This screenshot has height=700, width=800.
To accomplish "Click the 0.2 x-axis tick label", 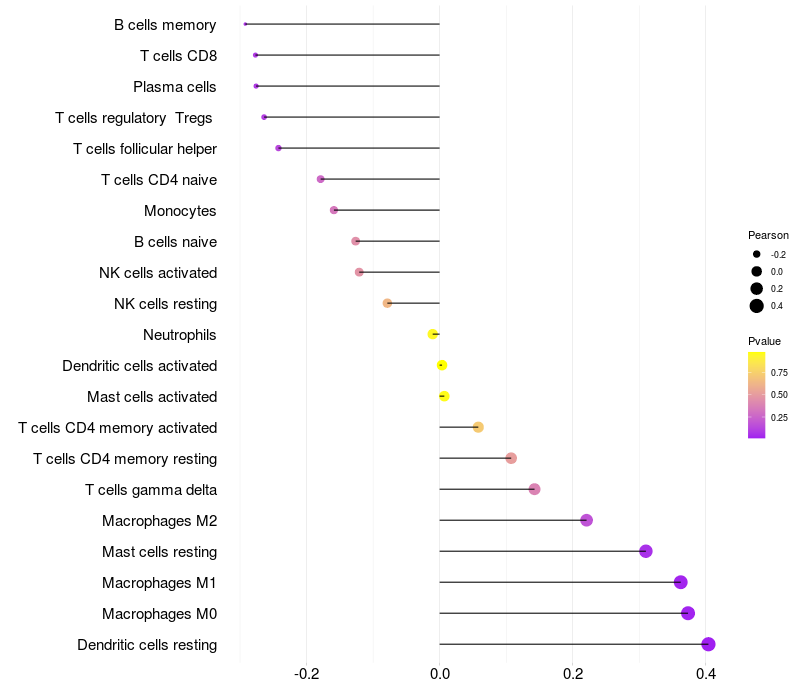I will (x=573, y=673).
